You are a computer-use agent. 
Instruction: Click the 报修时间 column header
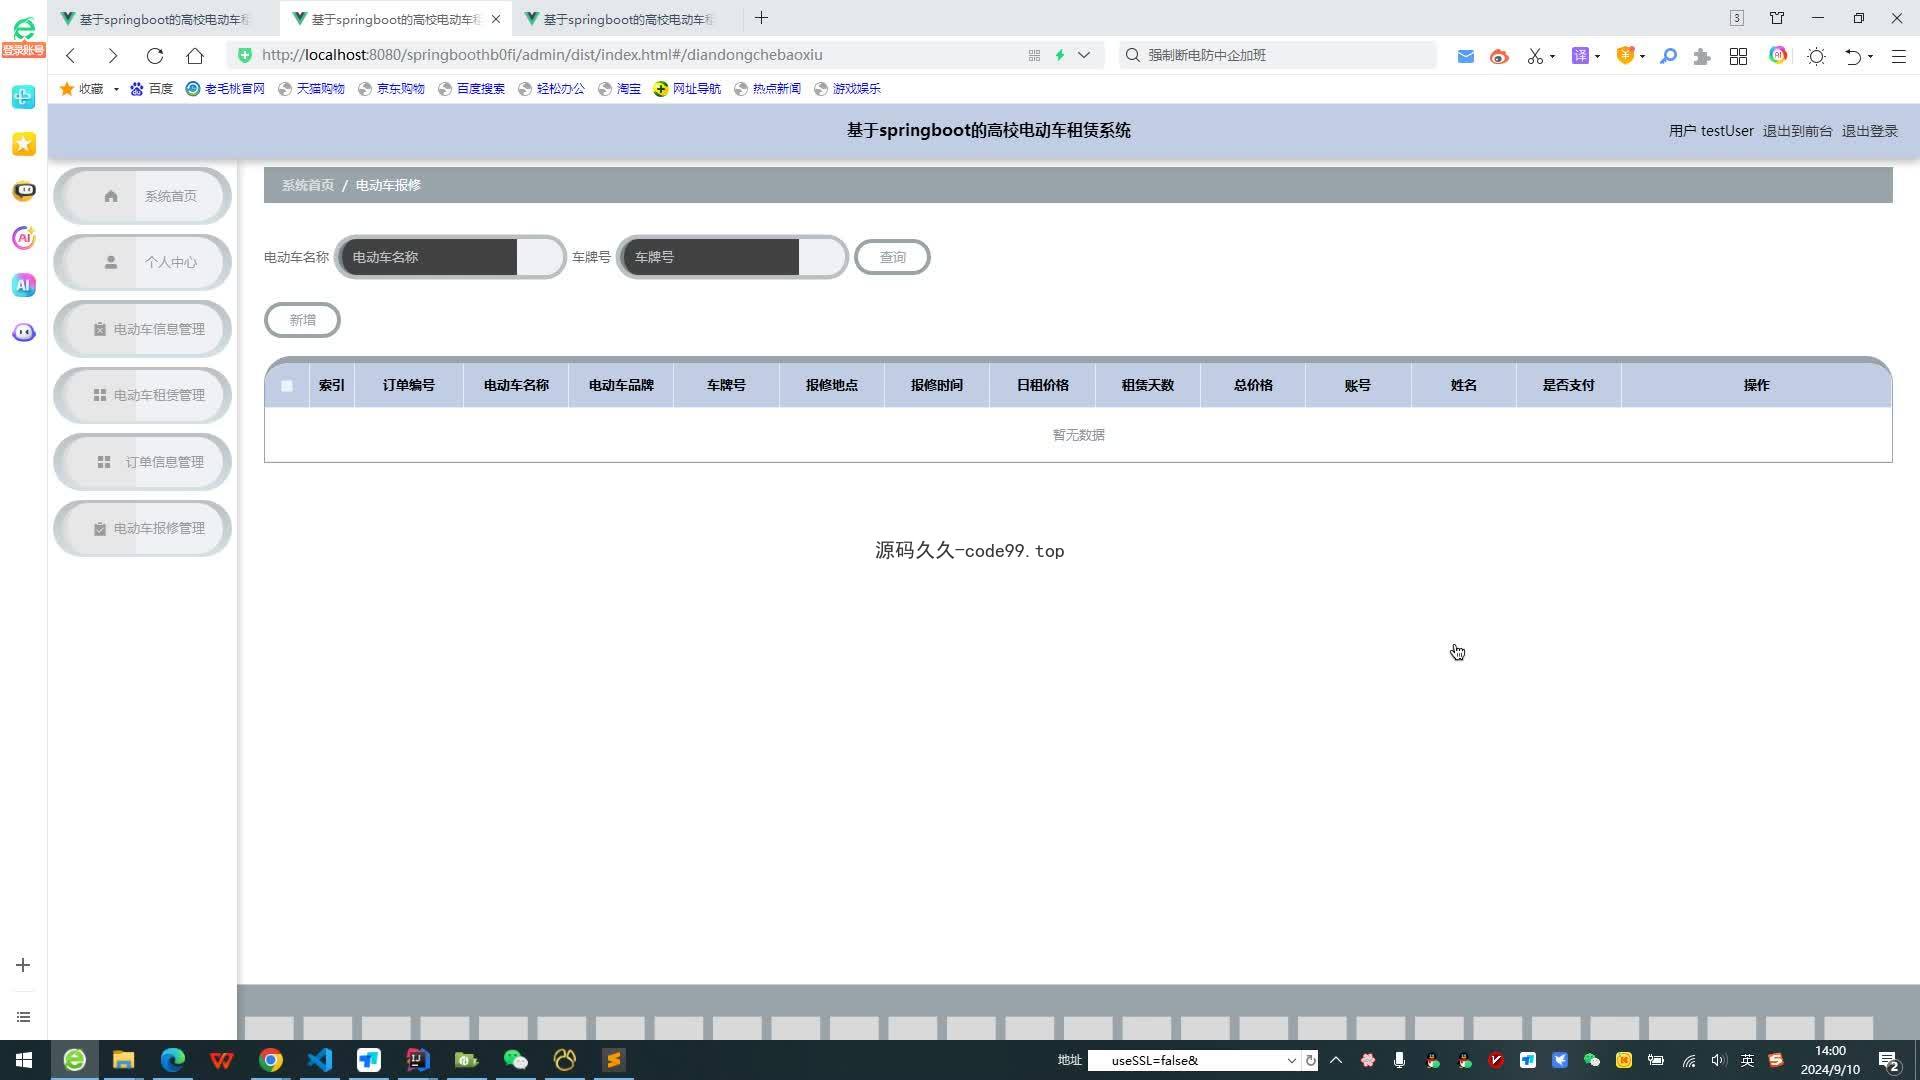pos(937,385)
